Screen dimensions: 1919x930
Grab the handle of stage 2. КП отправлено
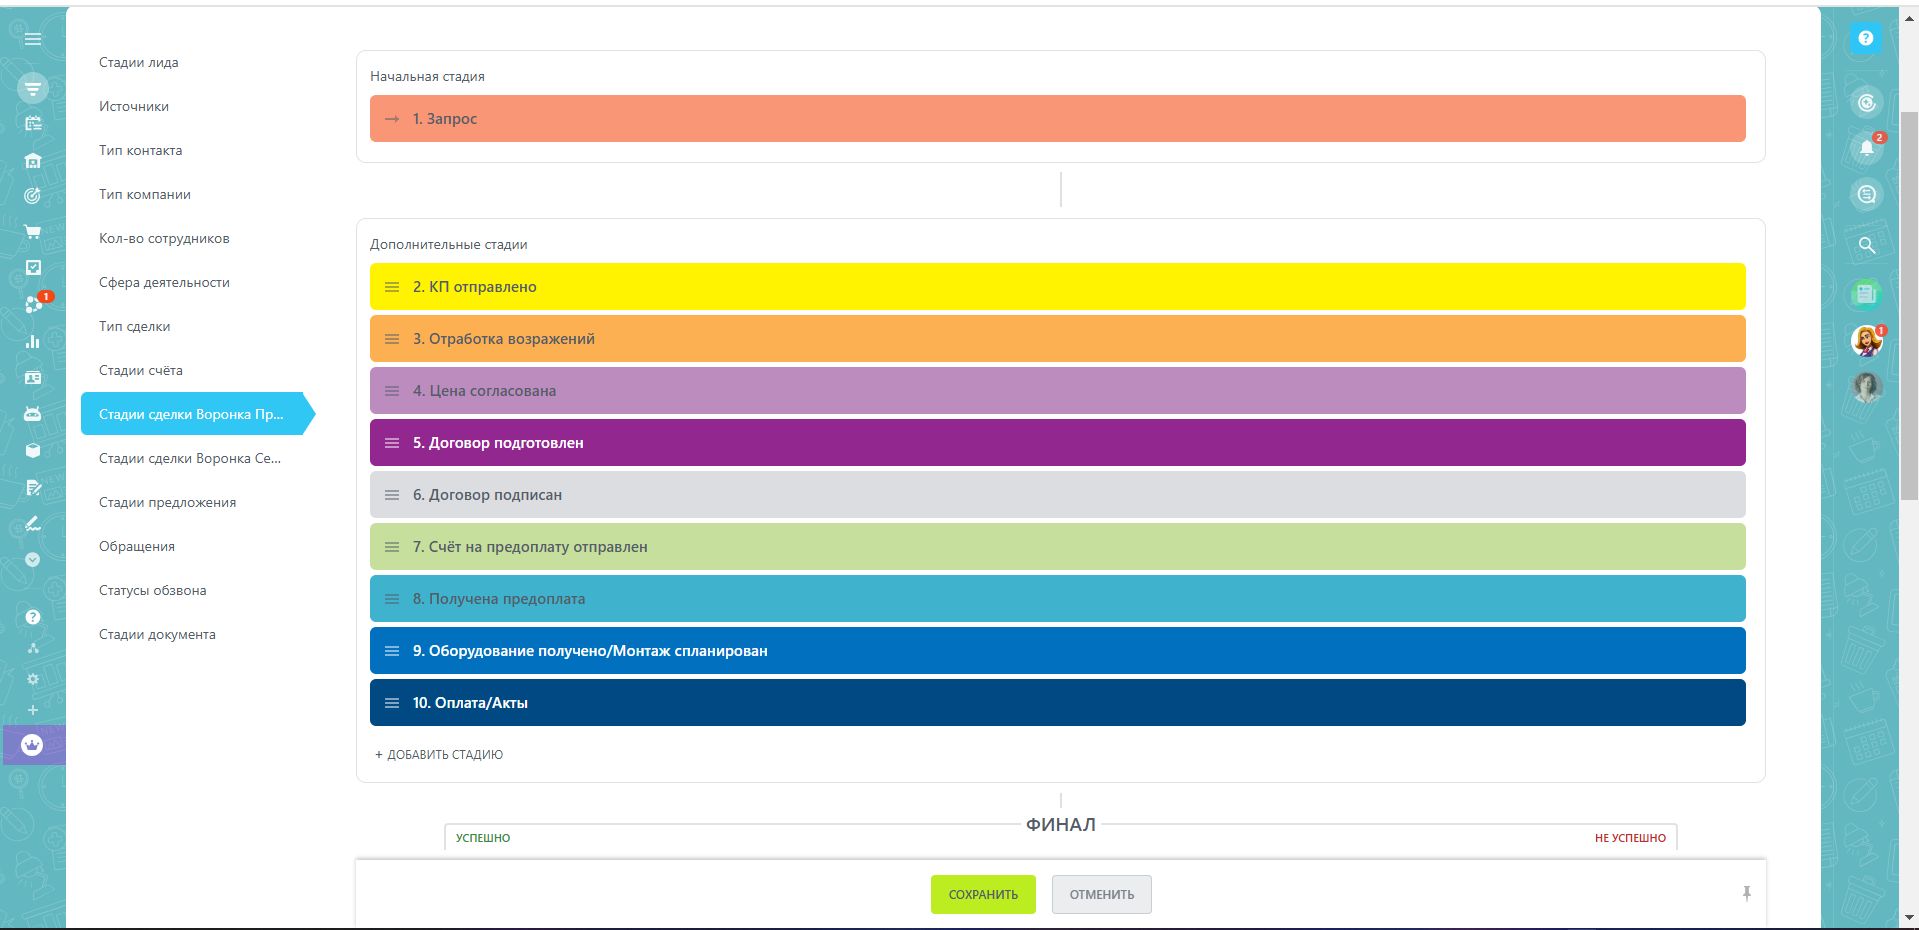[x=392, y=287]
